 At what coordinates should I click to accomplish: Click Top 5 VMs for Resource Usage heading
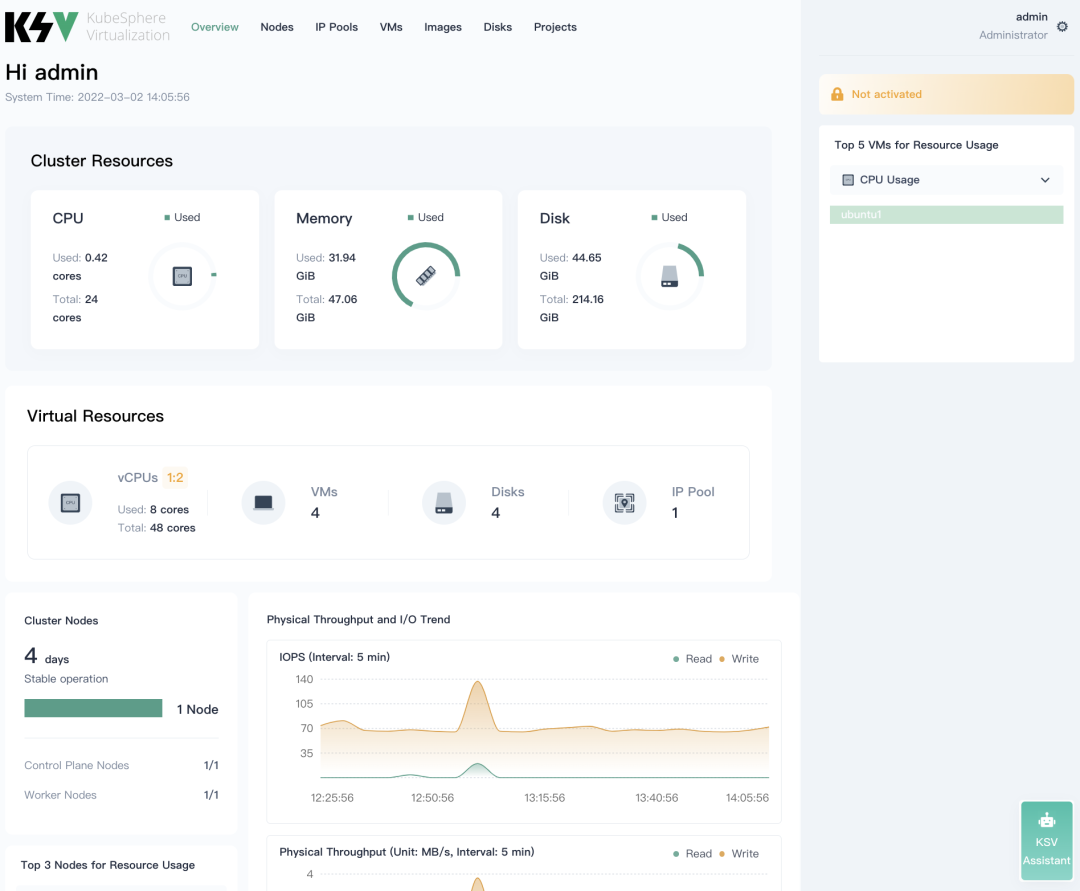(x=916, y=145)
